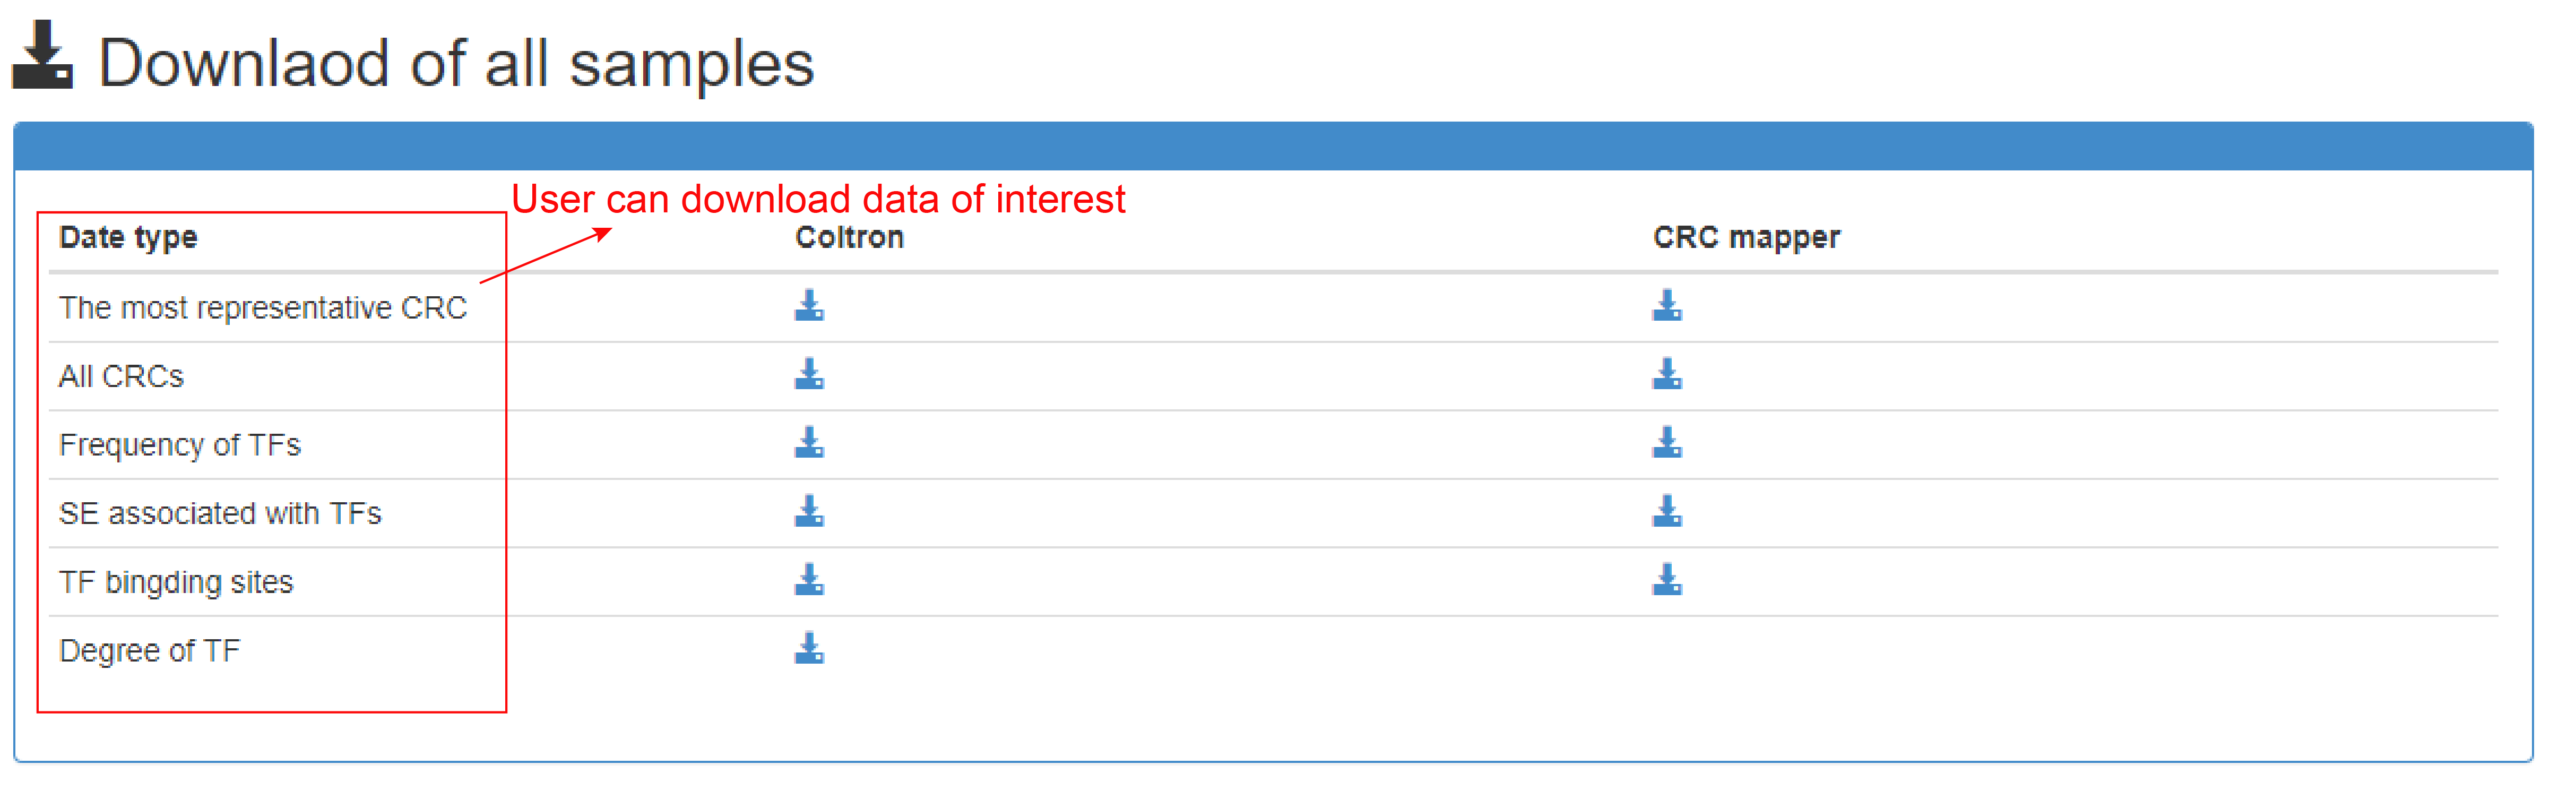The height and width of the screenshot is (790, 2576).
Task: Select the Coltron column header
Action: tap(849, 237)
